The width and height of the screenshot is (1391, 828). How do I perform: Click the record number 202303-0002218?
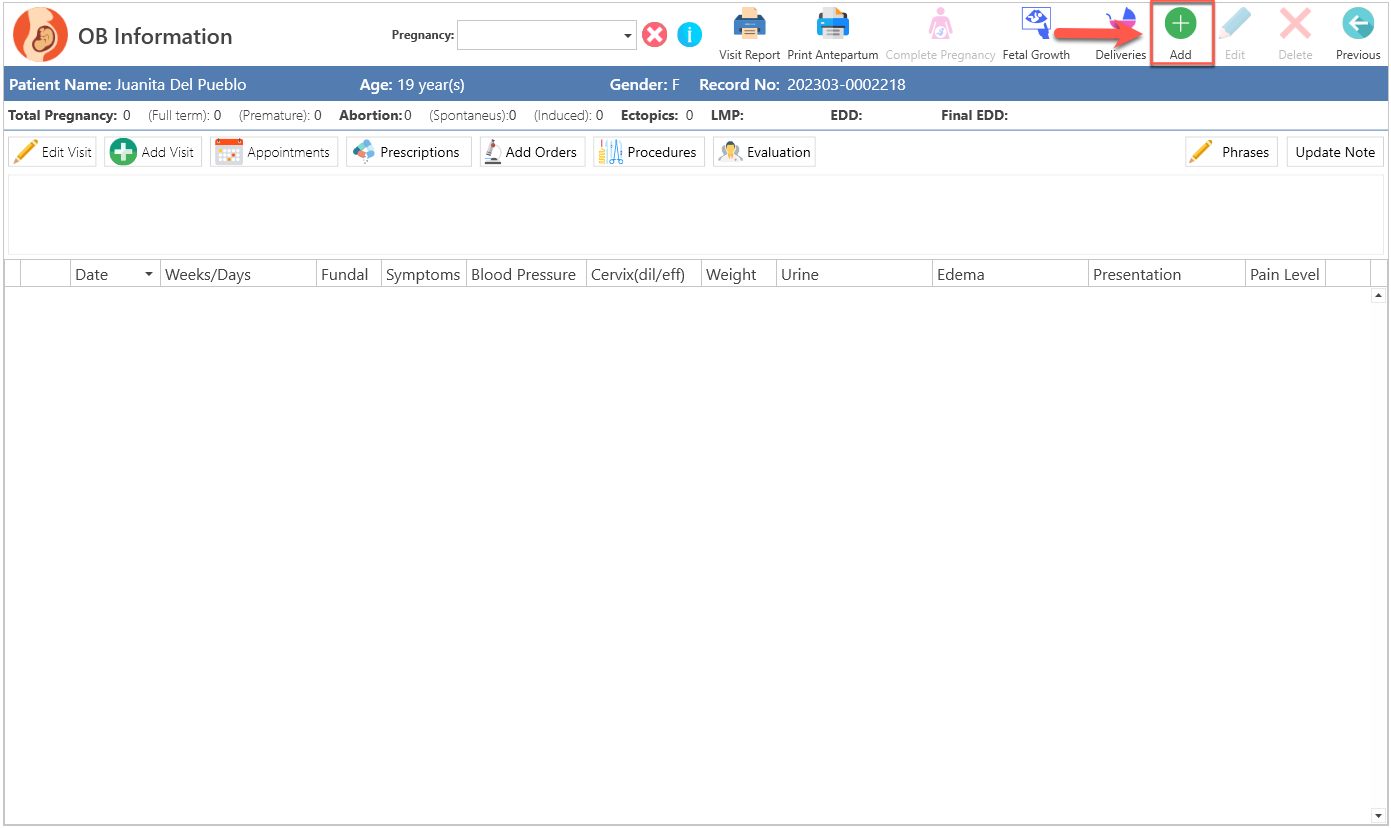[846, 85]
